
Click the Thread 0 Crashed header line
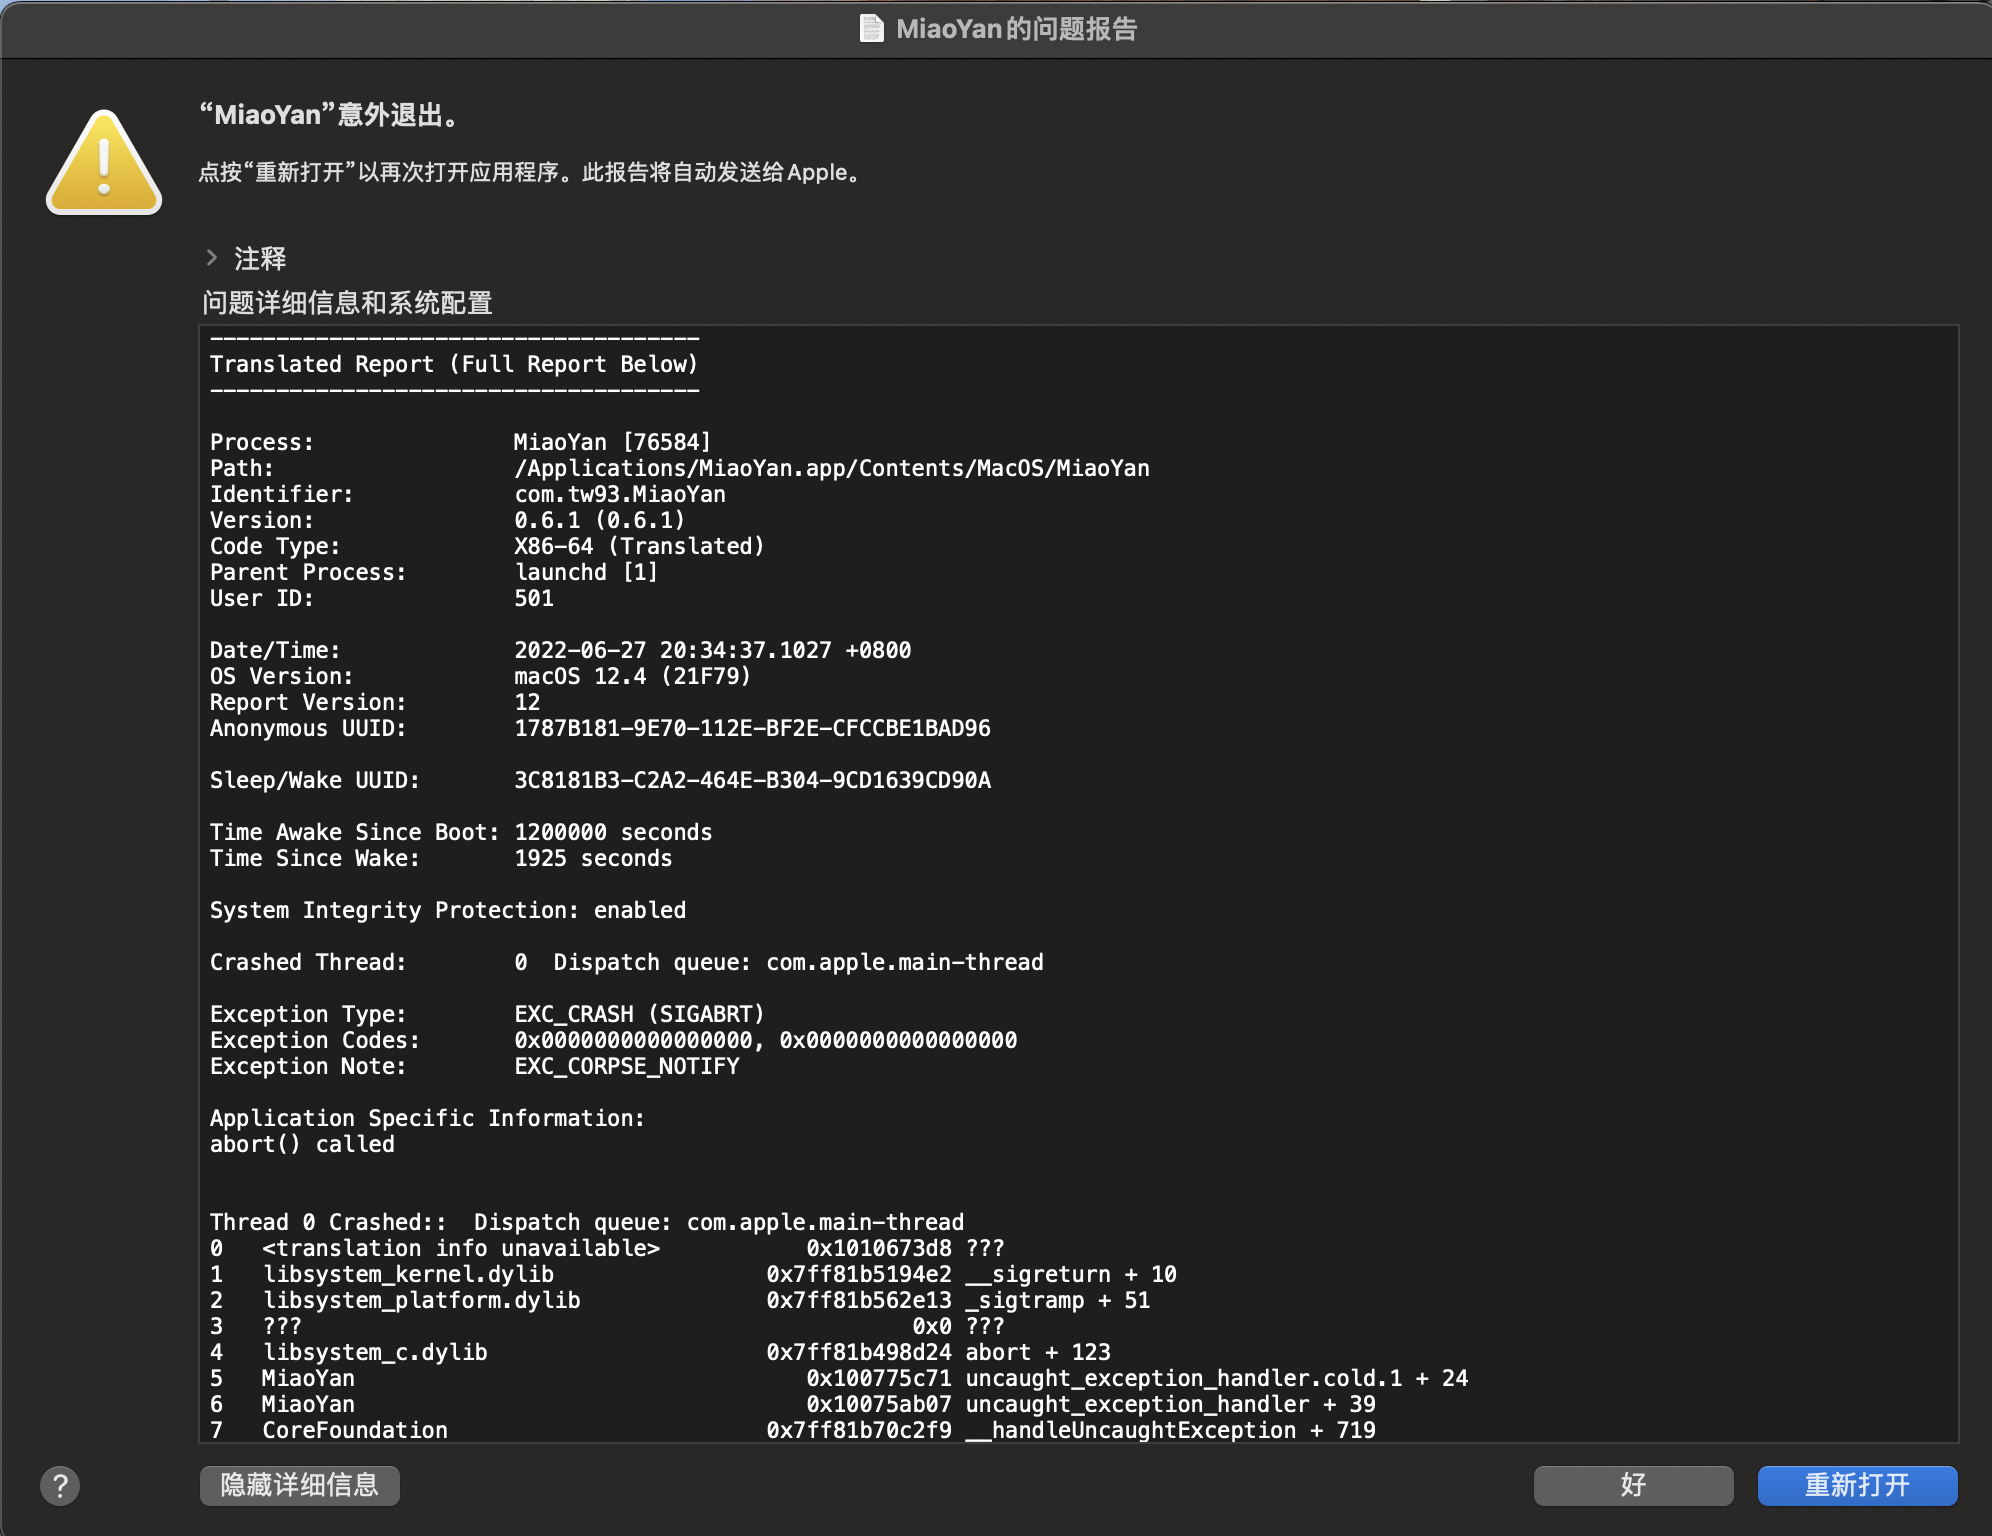click(x=587, y=1222)
